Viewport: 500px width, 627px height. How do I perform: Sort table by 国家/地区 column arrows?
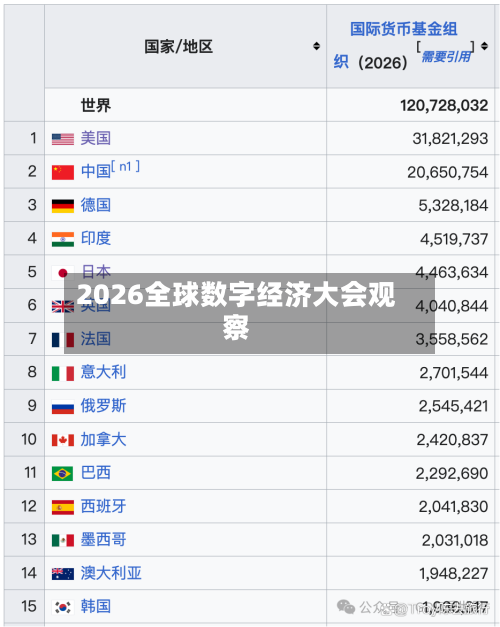[x=316, y=46]
